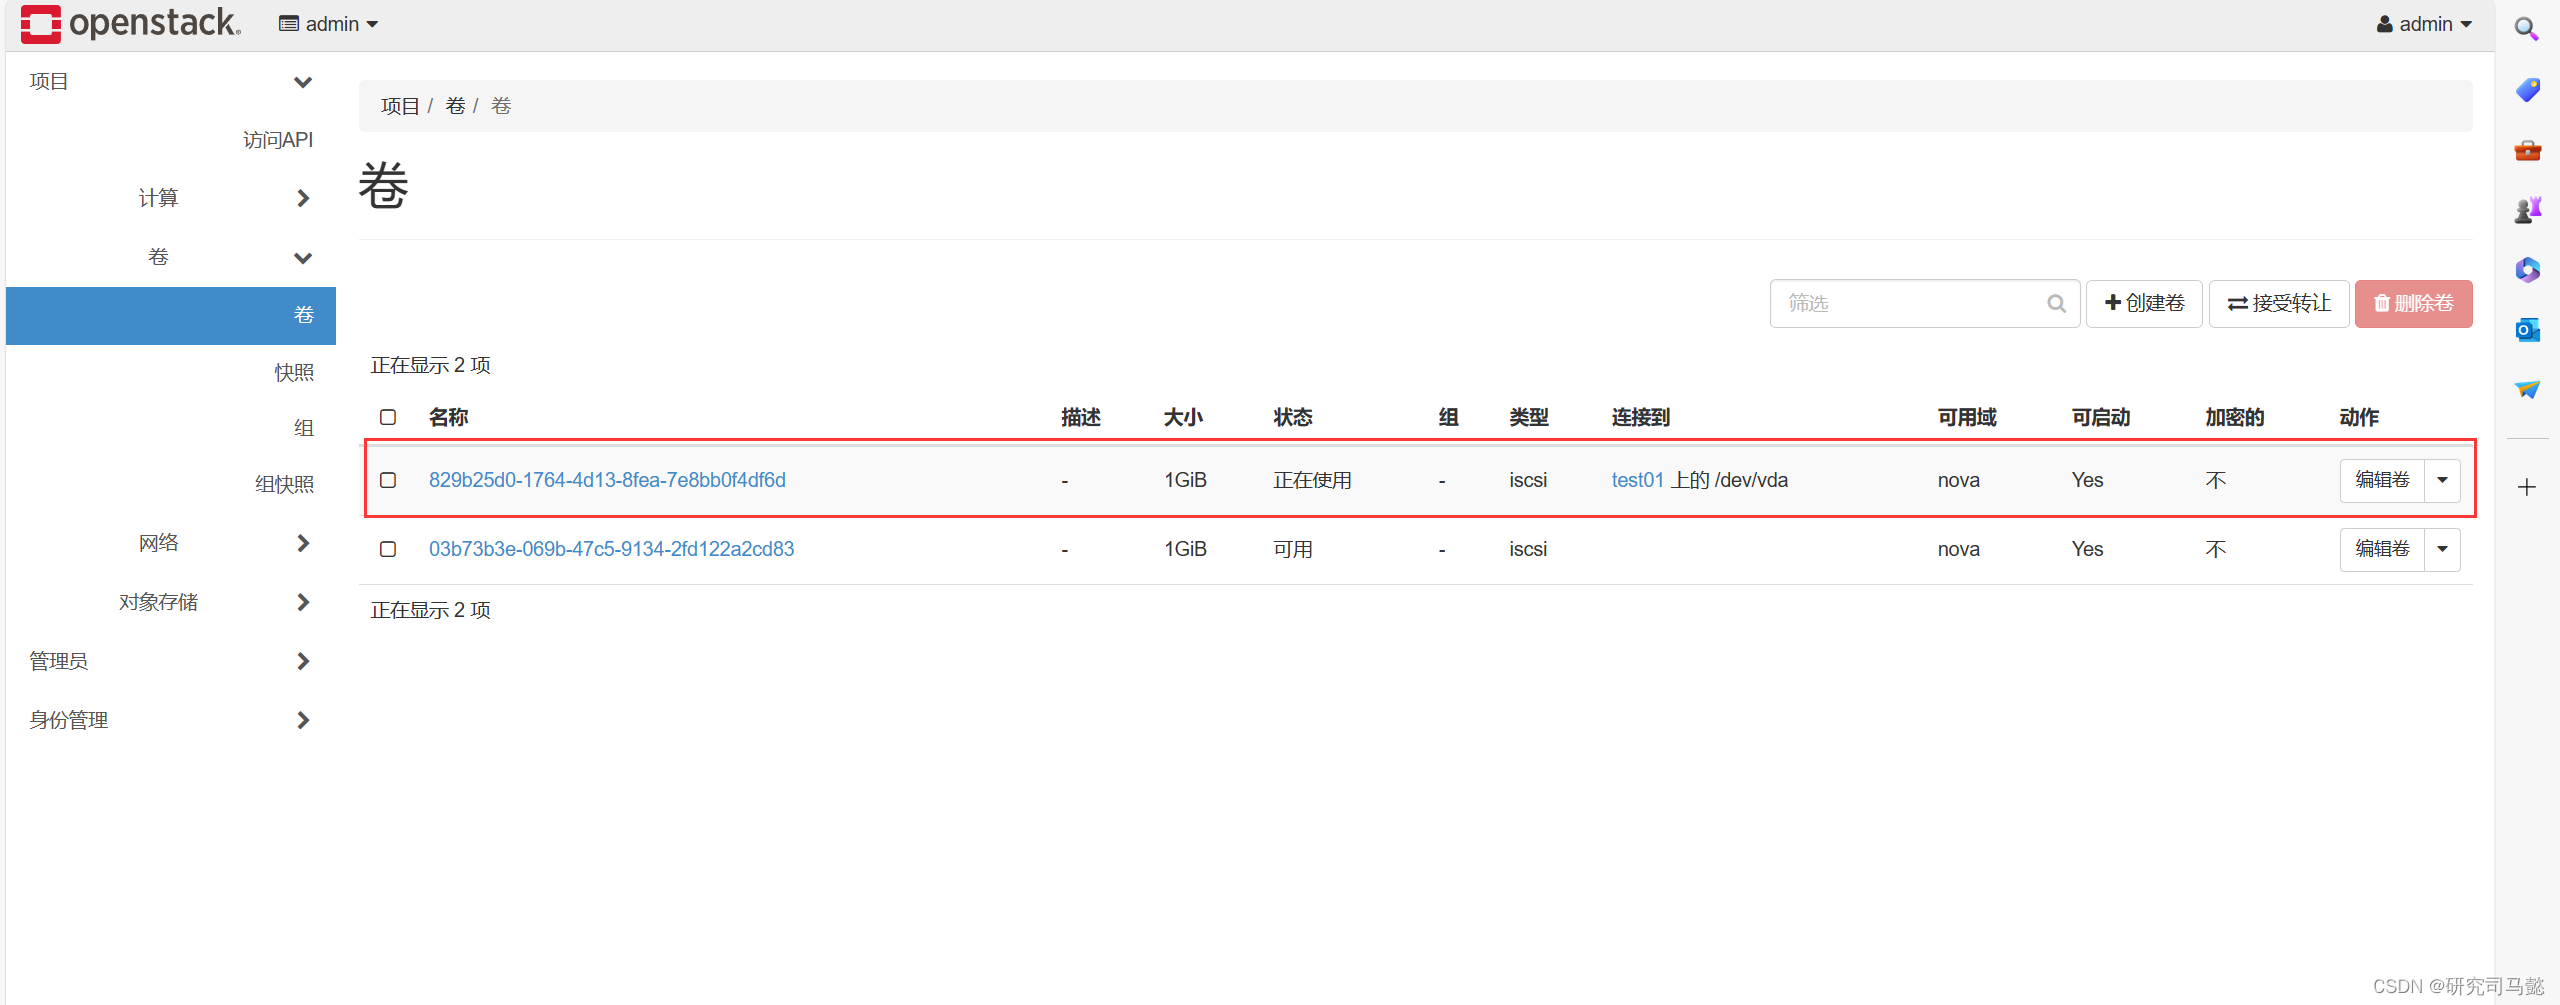Open the chess pieces games sidebar icon
Viewport: 2560px width, 1005px height.
coord(2527,210)
